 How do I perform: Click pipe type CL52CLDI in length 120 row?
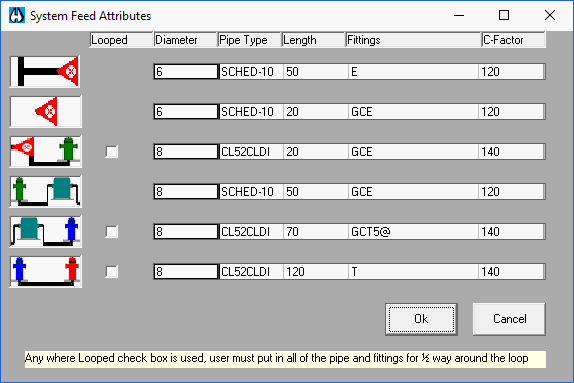[251, 272]
